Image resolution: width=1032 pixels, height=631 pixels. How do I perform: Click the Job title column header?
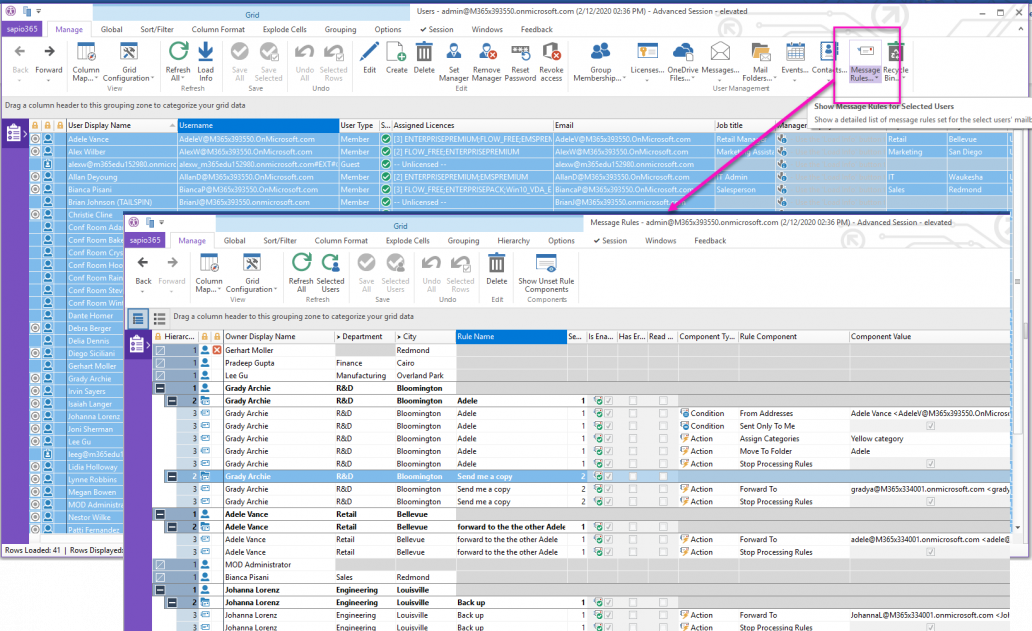(x=745, y=126)
